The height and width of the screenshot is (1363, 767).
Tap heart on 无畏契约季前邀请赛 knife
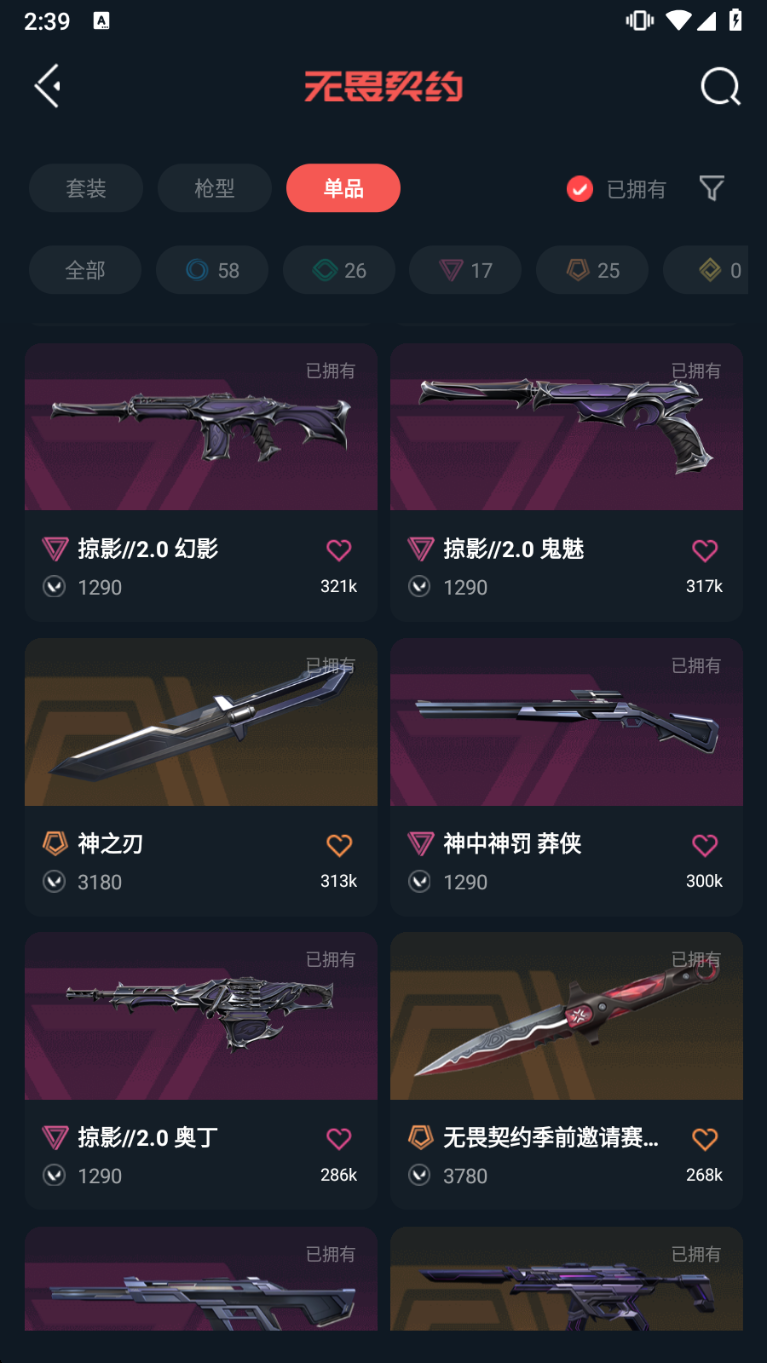click(705, 1138)
